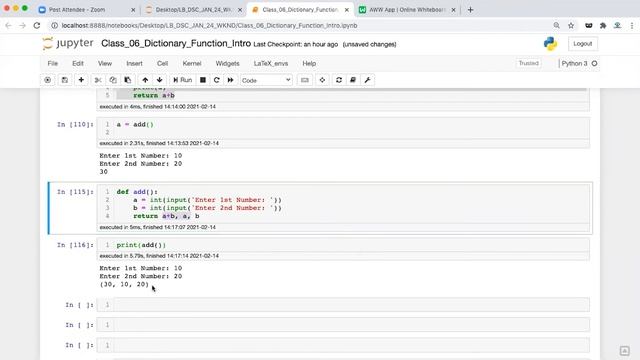Close the AWW App whiteboard tab
Screen dimensions: 640x360
(453, 10)
